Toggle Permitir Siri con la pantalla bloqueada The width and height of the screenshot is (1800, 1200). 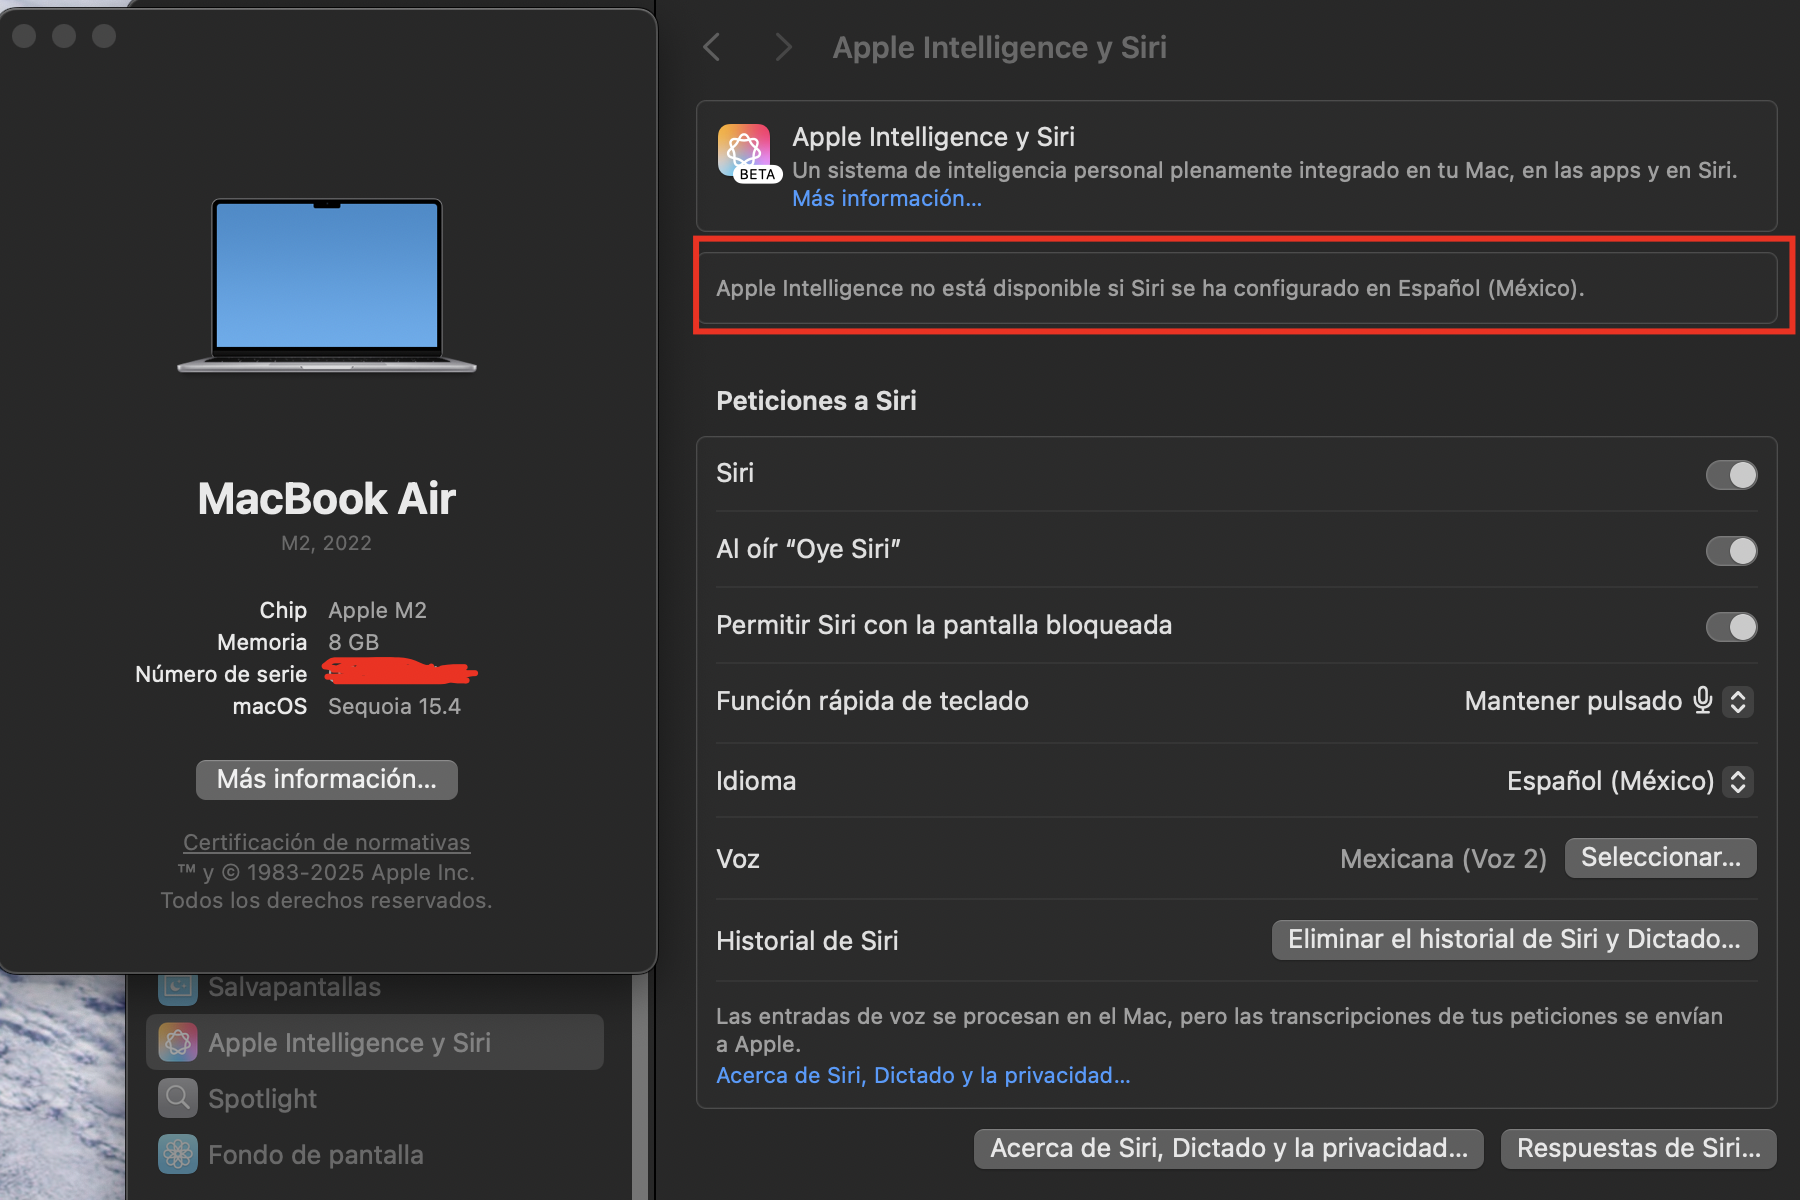pos(1731,627)
